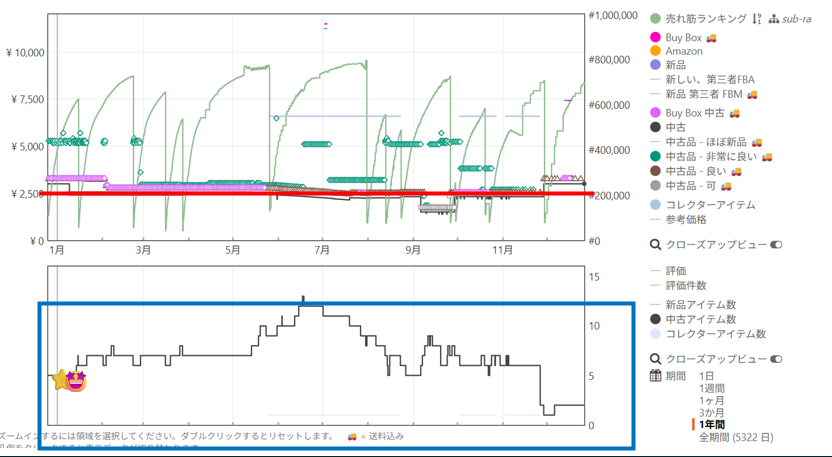Click the sub-rank hierarchy icon
Image resolution: width=832 pixels, height=457 pixels.
point(774,18)
